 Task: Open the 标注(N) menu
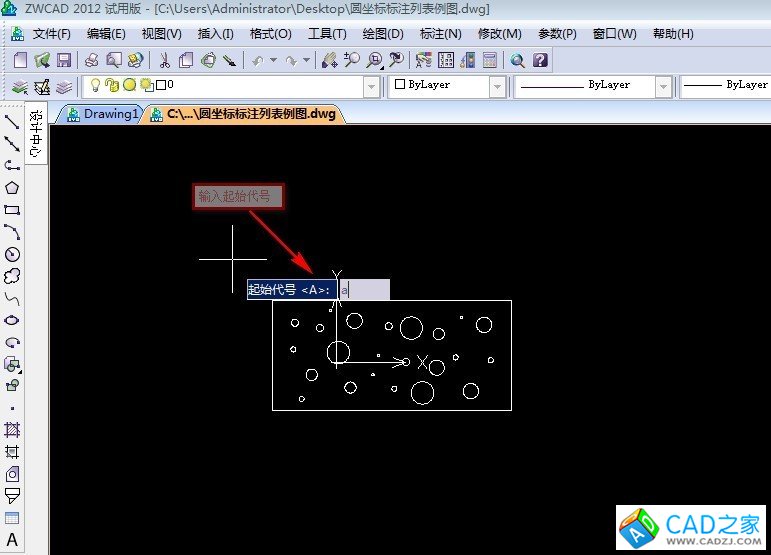point(441,34)
